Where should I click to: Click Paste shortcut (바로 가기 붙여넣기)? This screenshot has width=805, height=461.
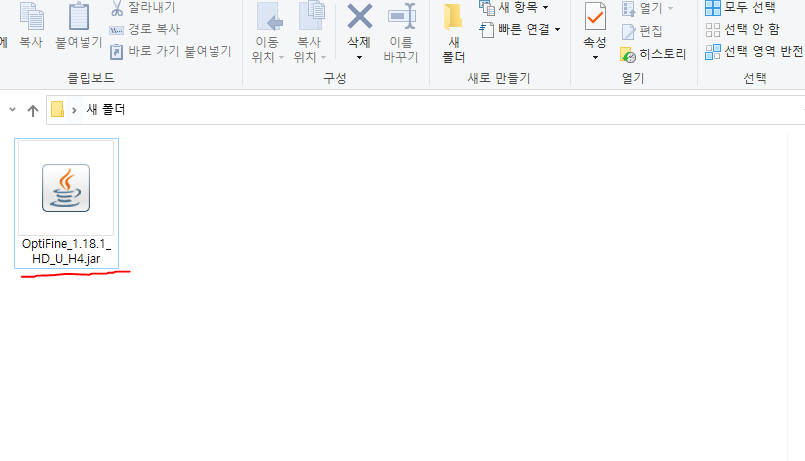[170, 51]
